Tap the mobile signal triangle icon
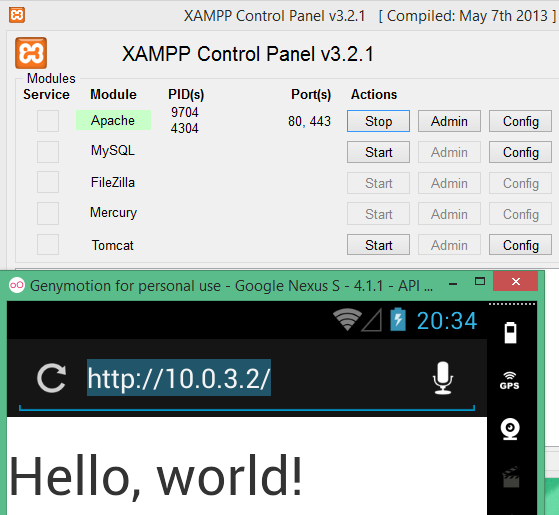The height and width of the screenshot is (515, 559). [372, 320]
